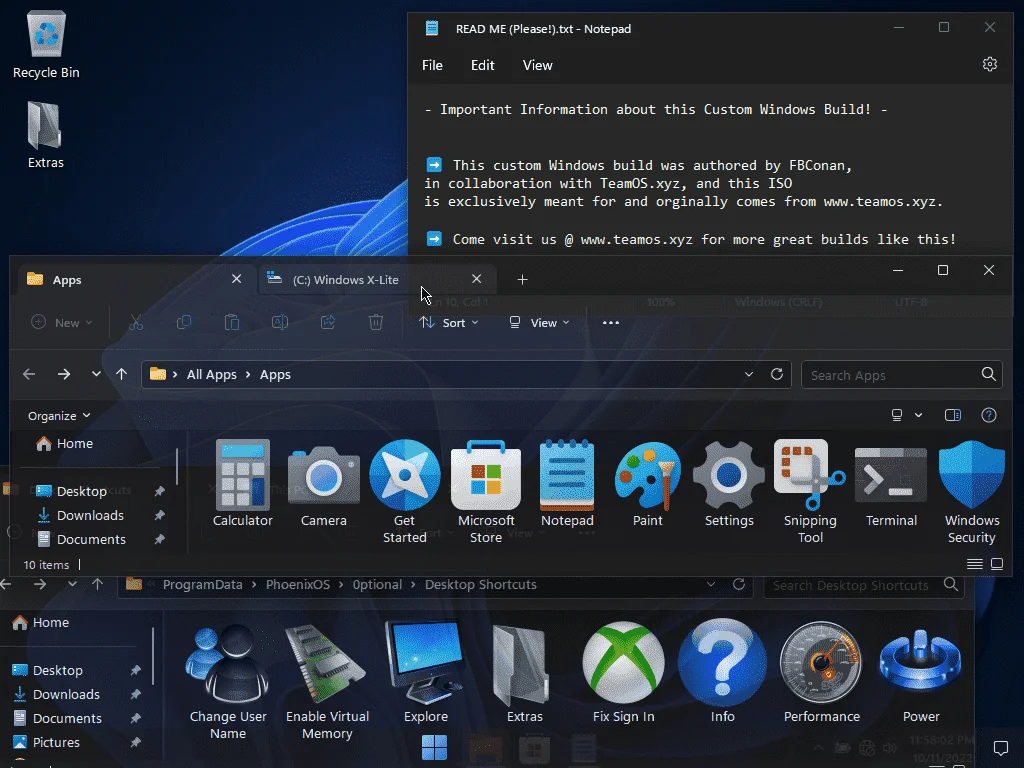Viewport: 1024px width, 768px height.
Task: Add a new File Explorer tab
Action: click(522, 280)
